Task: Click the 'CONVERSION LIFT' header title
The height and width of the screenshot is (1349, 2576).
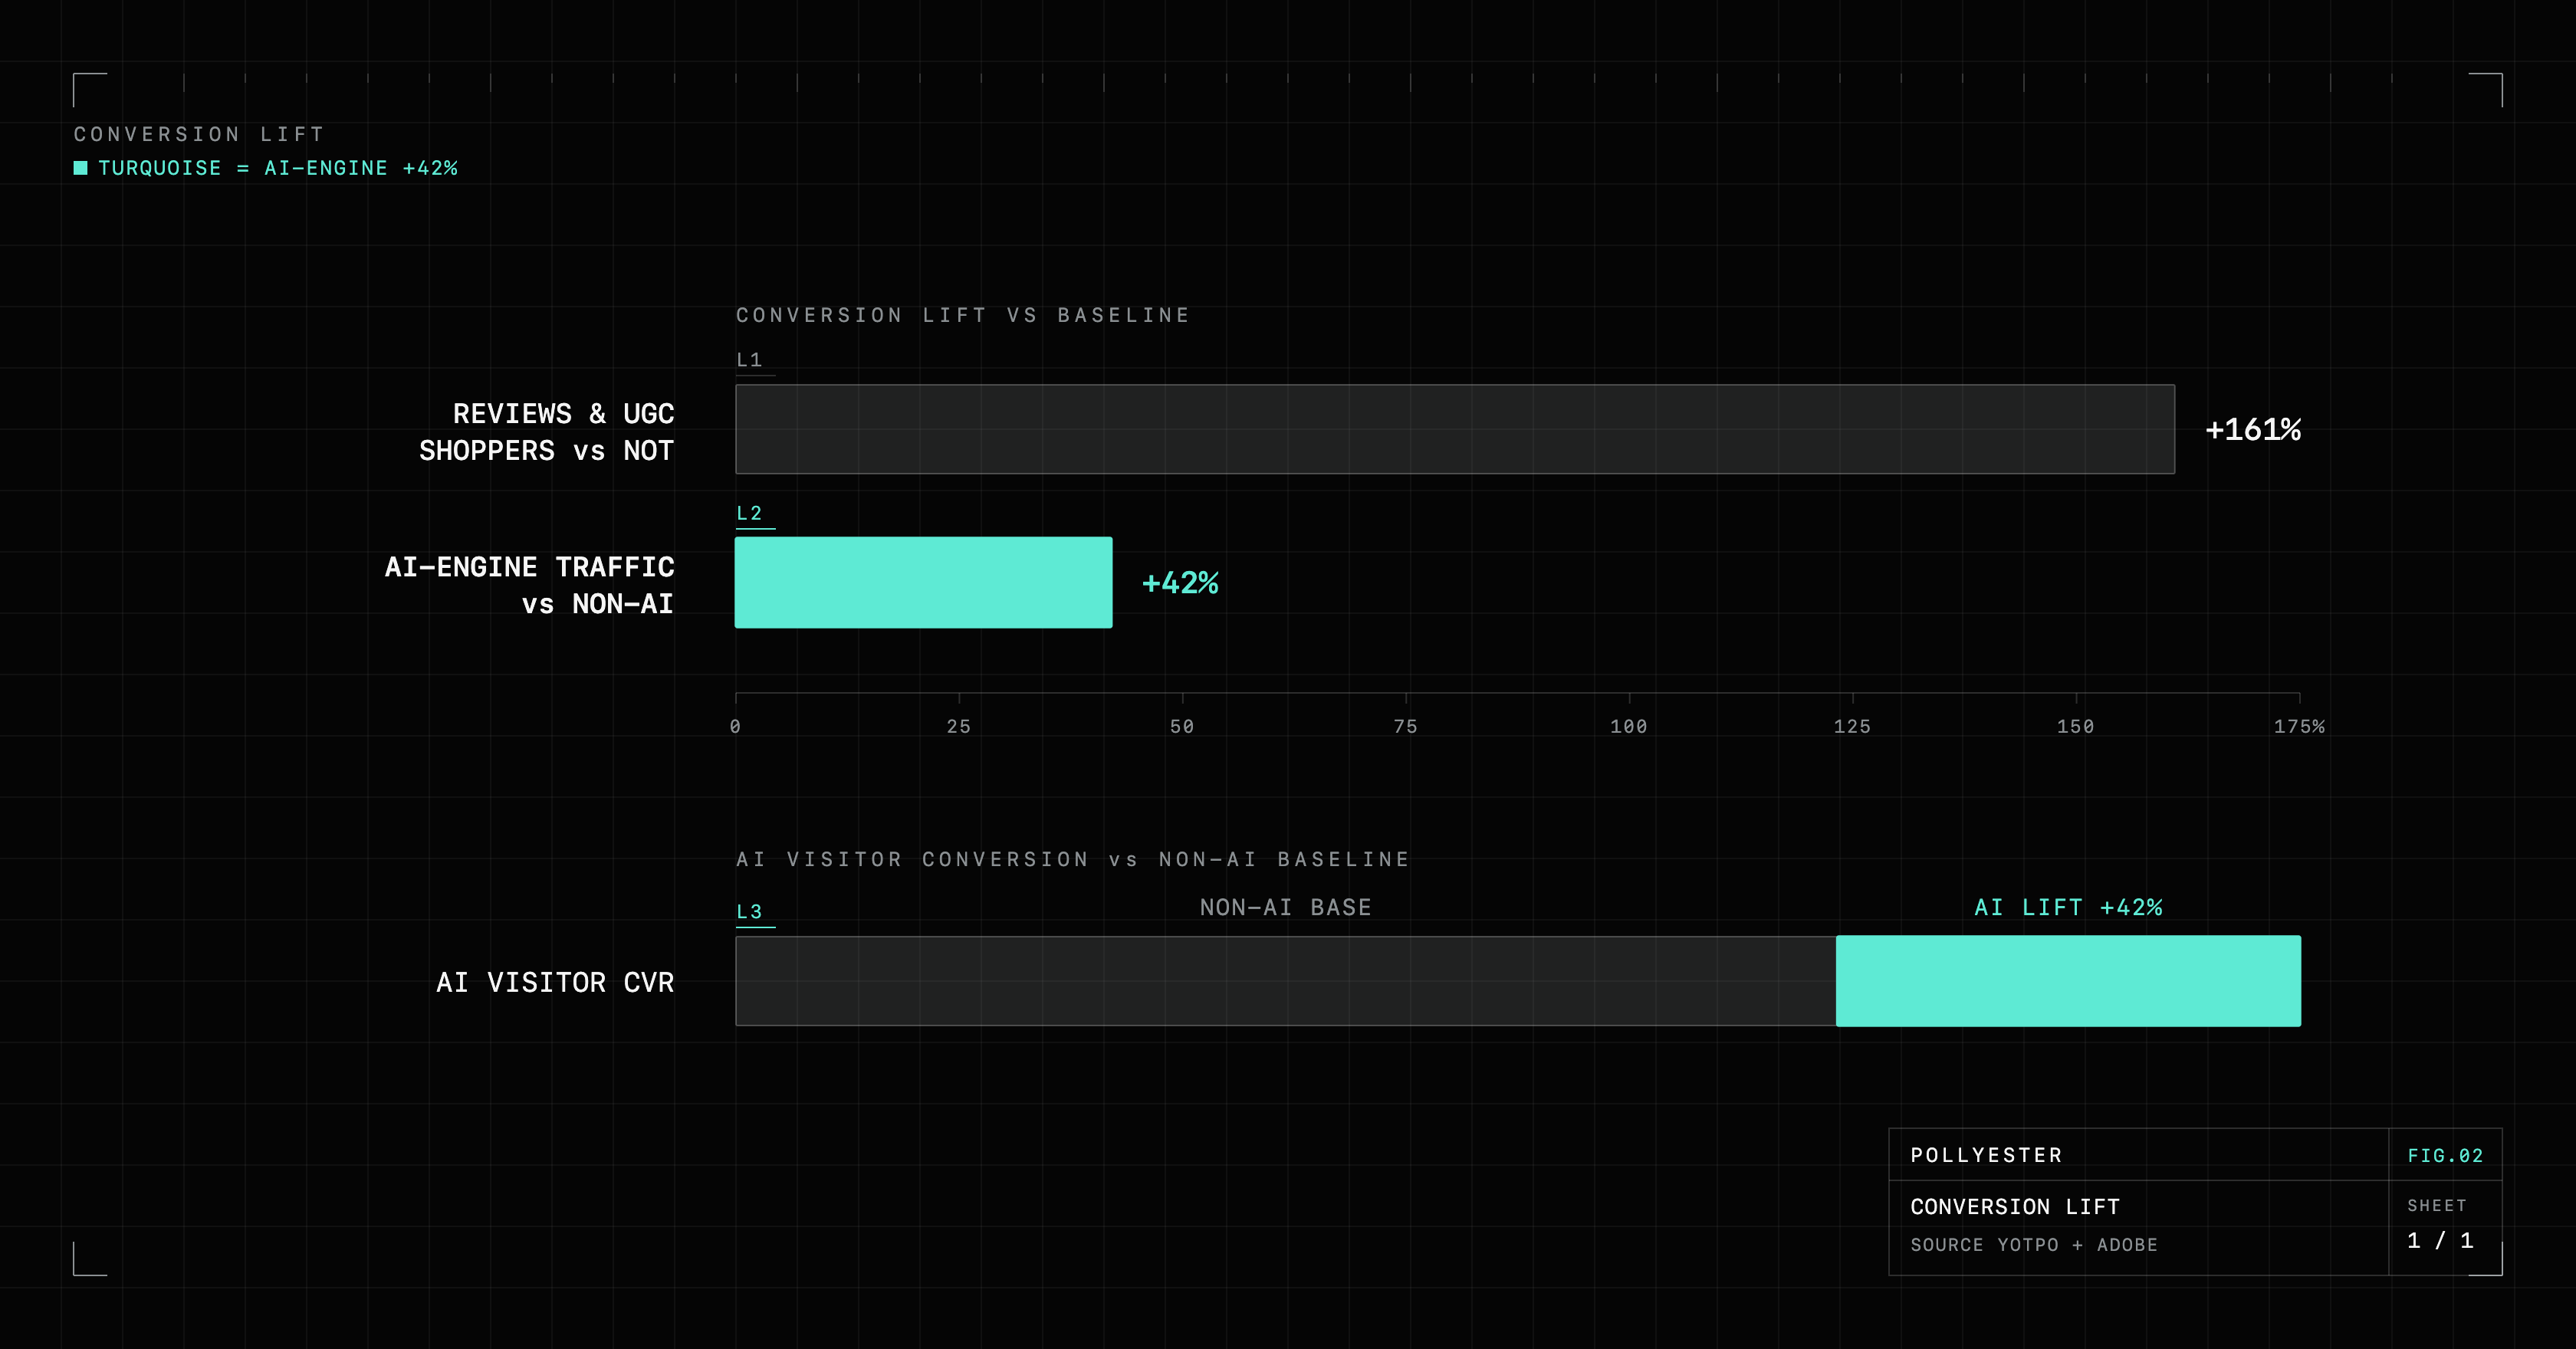Action: coord(199,134)
